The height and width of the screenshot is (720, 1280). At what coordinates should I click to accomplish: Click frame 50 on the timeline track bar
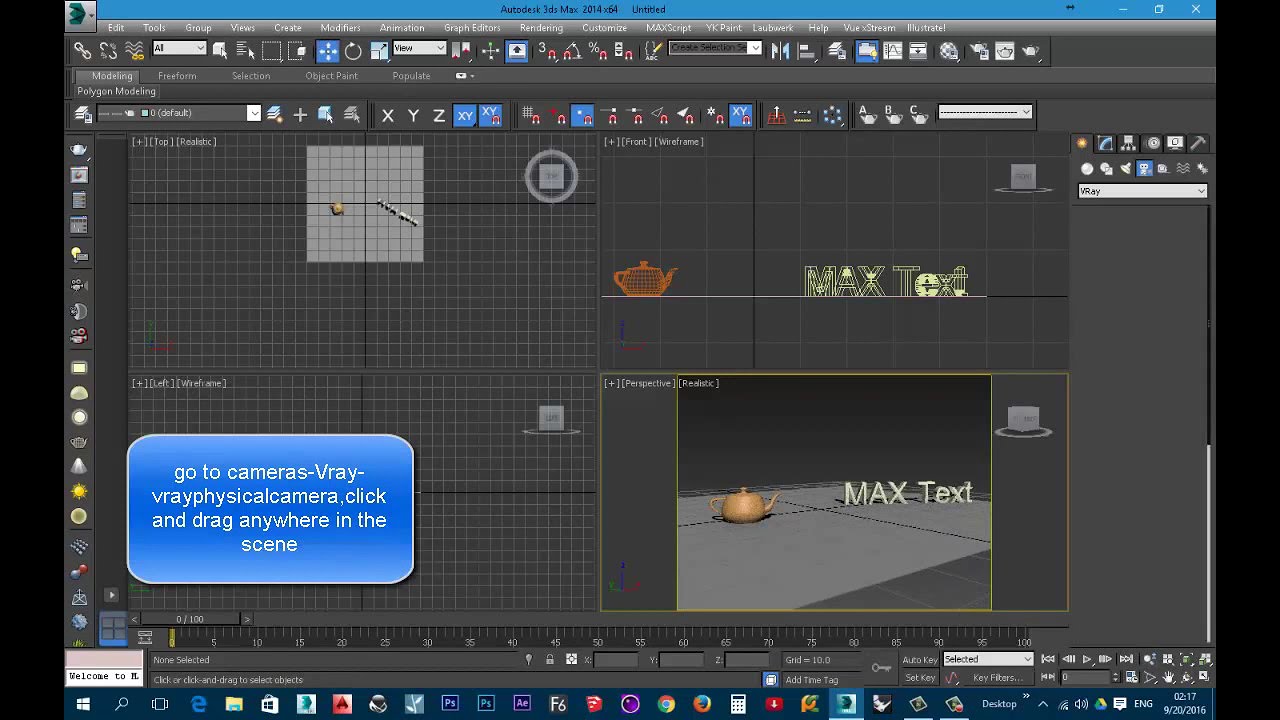click(598, 638)
